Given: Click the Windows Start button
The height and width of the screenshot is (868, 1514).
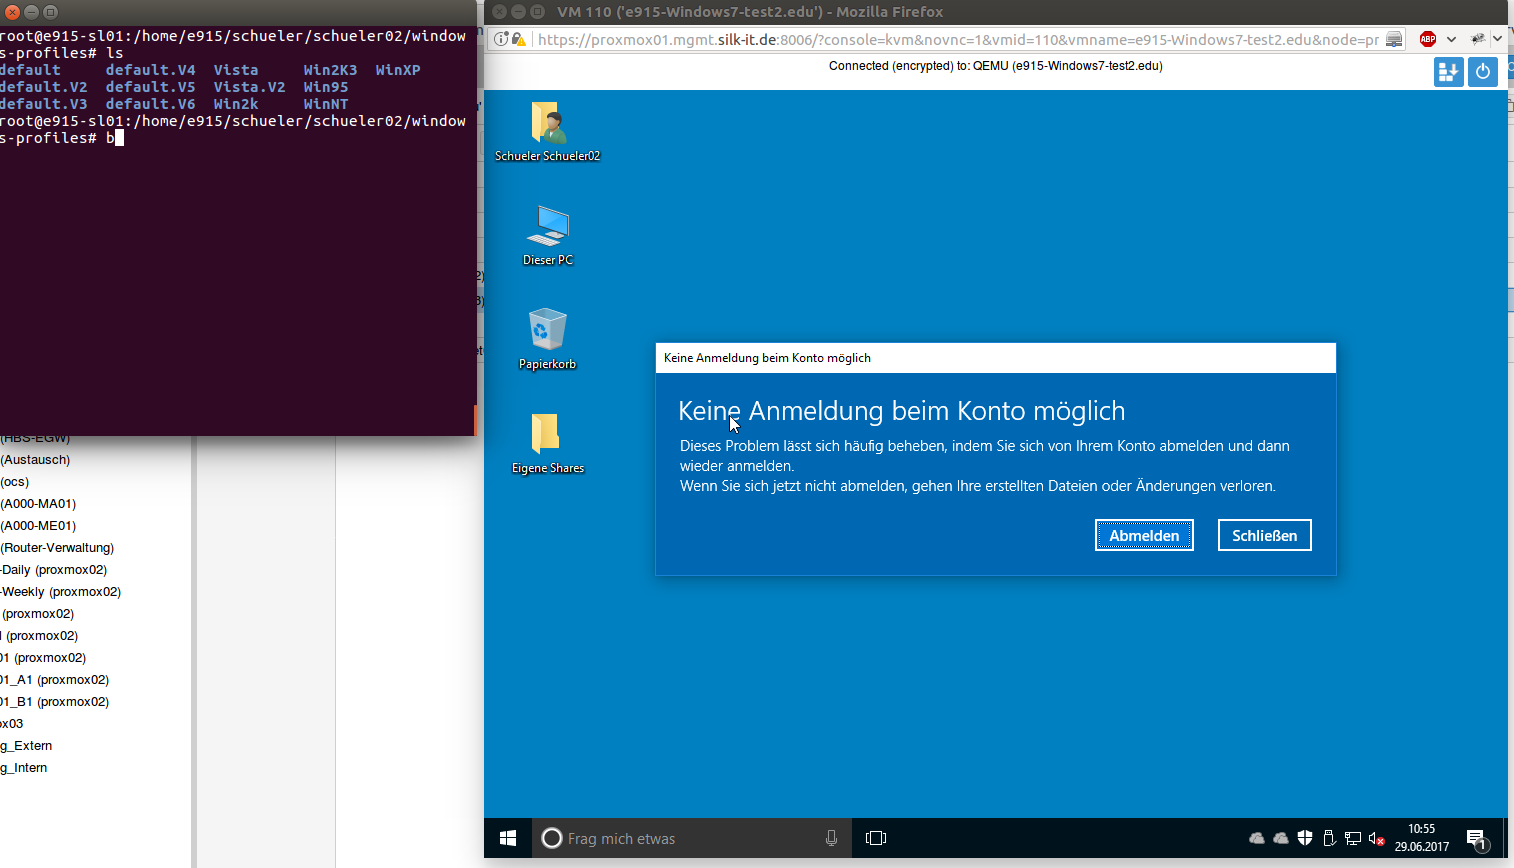Looking at the screenshot, I should 508,838.
